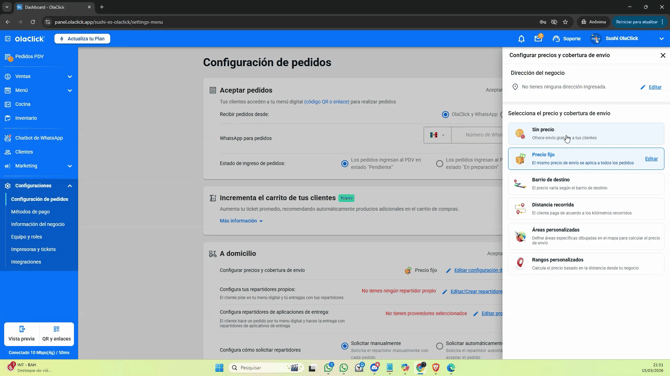This screenshot has width=670, height=376.
Task: Choose the Distancia recorrida icon
Action: tap(520, 209)
